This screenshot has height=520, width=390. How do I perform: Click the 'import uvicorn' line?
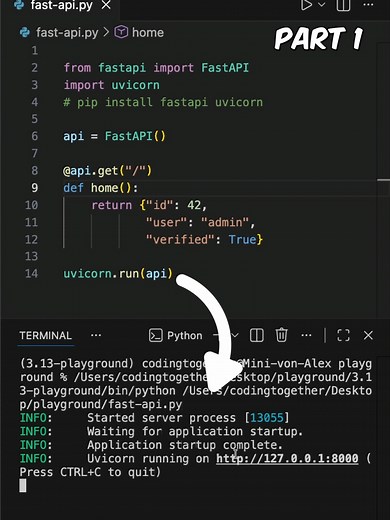[x=112, y=85]
